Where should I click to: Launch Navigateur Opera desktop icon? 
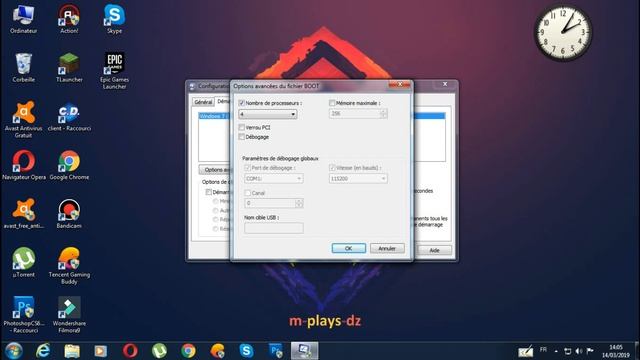(24, 165)
